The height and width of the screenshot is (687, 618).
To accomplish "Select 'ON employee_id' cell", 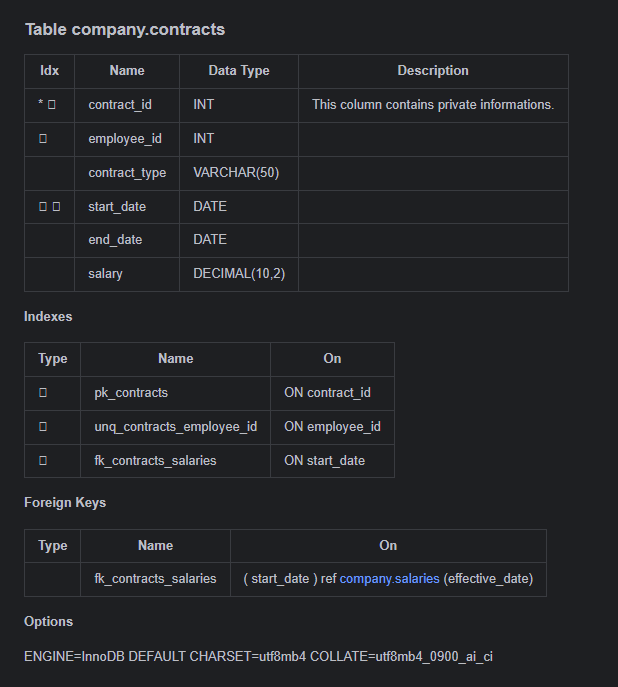I will 332,427.
